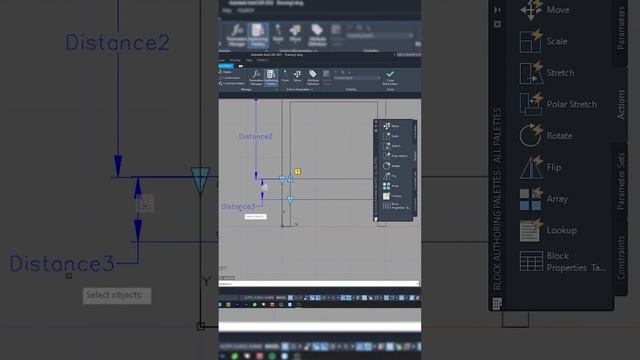Click Array in enlarged background palette
This screenshot has width=640, height=360.
click(x=544, y=199)
